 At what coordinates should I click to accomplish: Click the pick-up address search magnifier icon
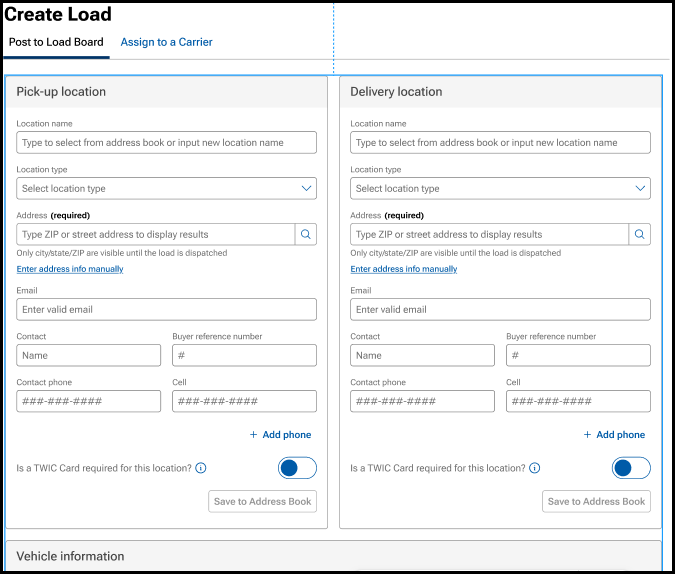coord(306,234)
